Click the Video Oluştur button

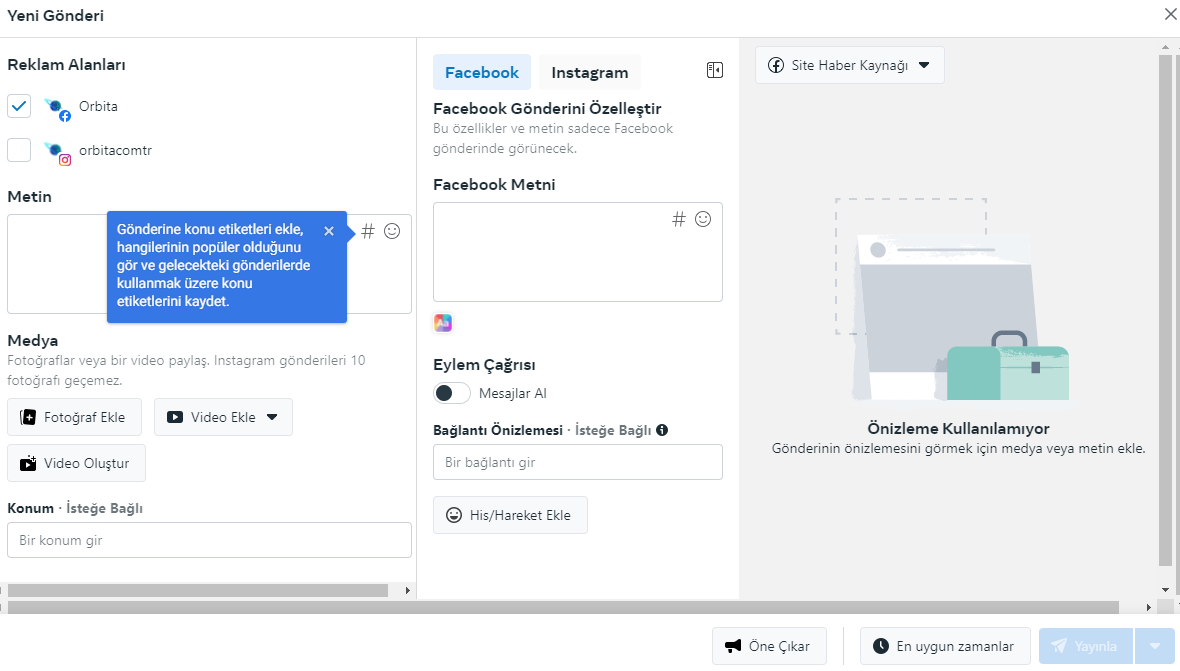coord(76,463)
